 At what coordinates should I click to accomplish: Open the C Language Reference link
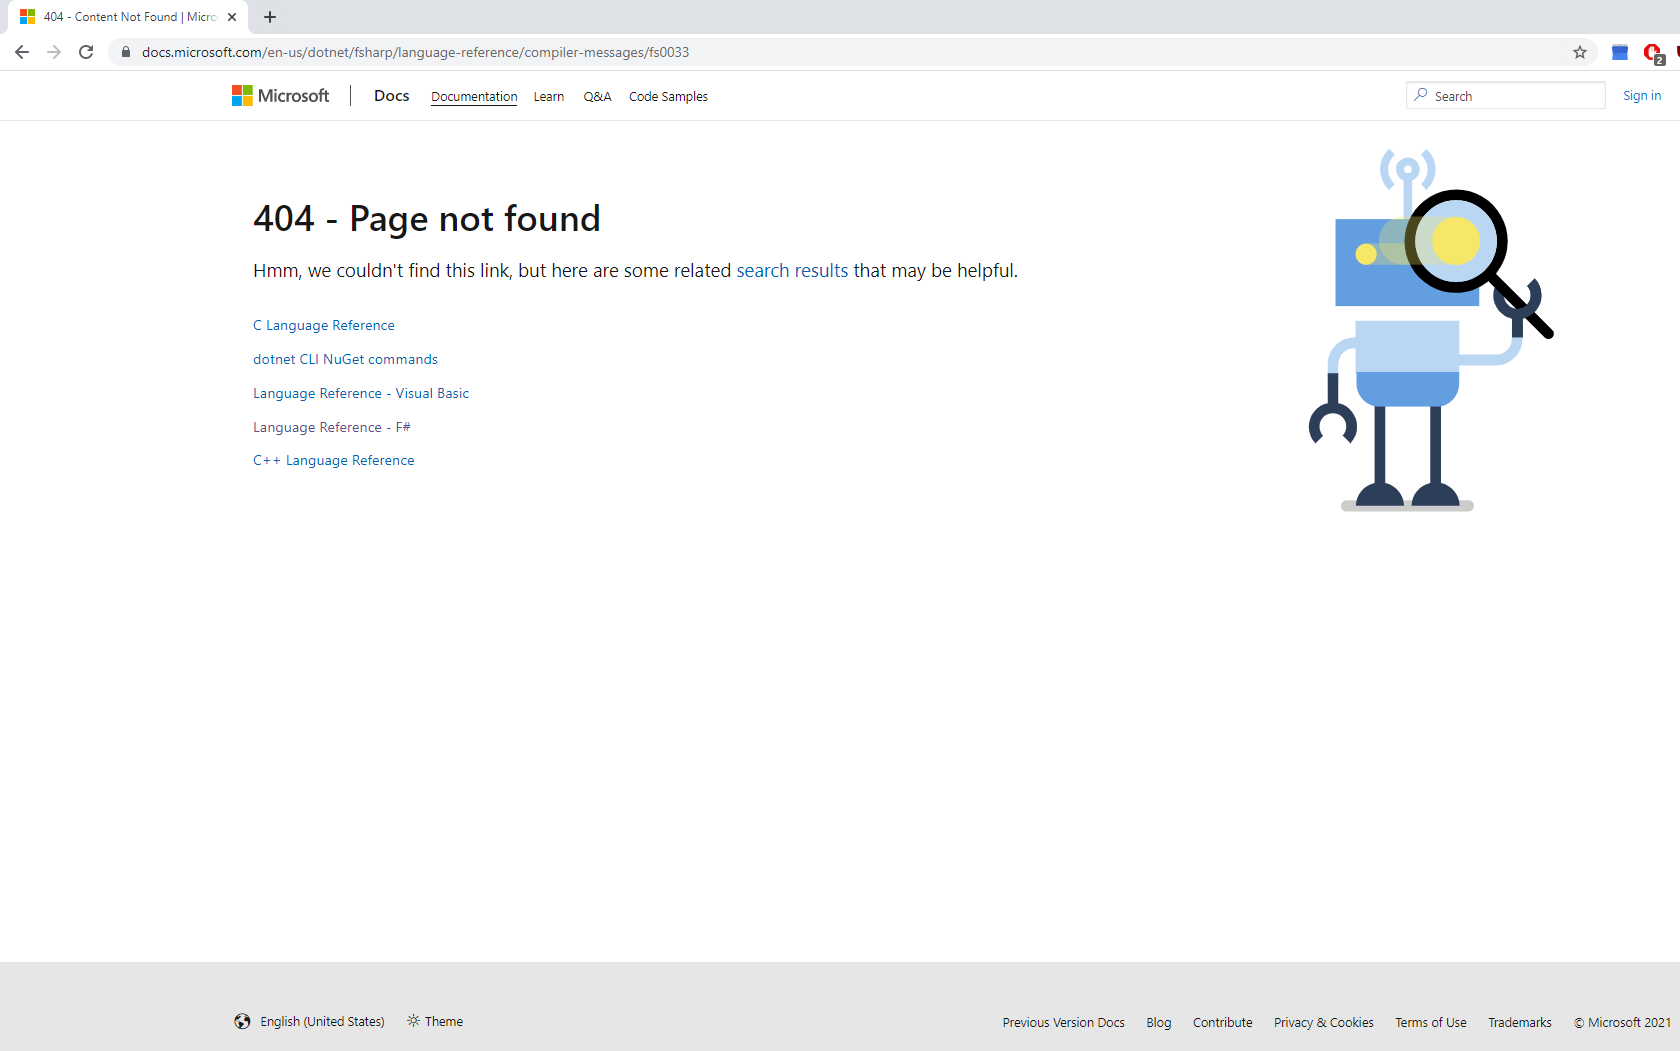pos(323,325)
